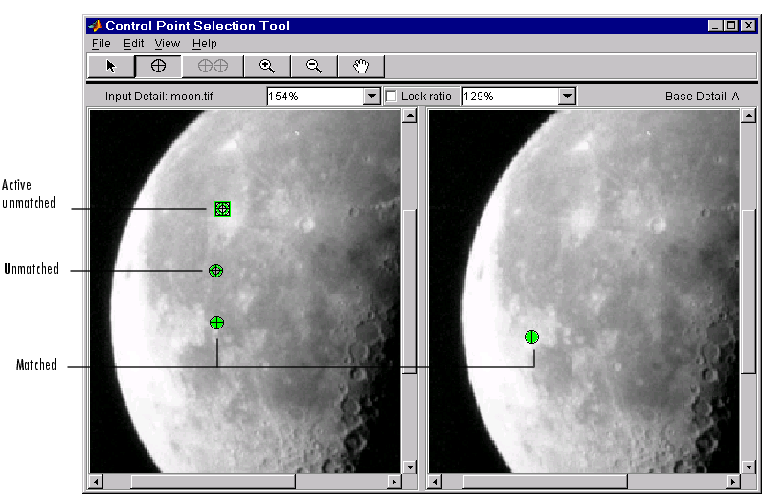This screenshot has width=764, height=501.
Task: Click the input image horizontal scrollbar thumb
Action: click(213, 482)
